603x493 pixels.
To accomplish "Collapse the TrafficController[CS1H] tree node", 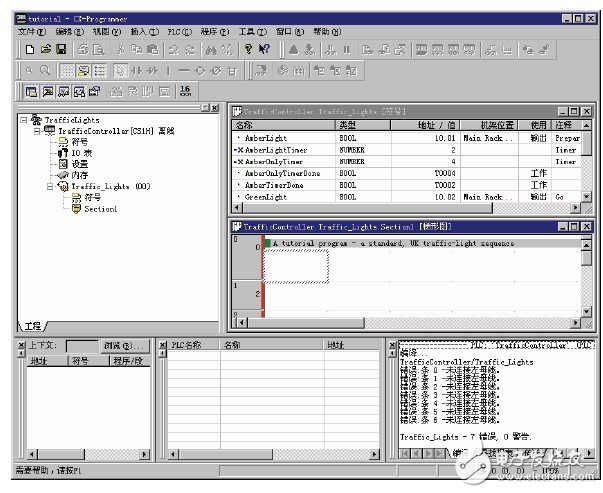I will pos(38,131).
